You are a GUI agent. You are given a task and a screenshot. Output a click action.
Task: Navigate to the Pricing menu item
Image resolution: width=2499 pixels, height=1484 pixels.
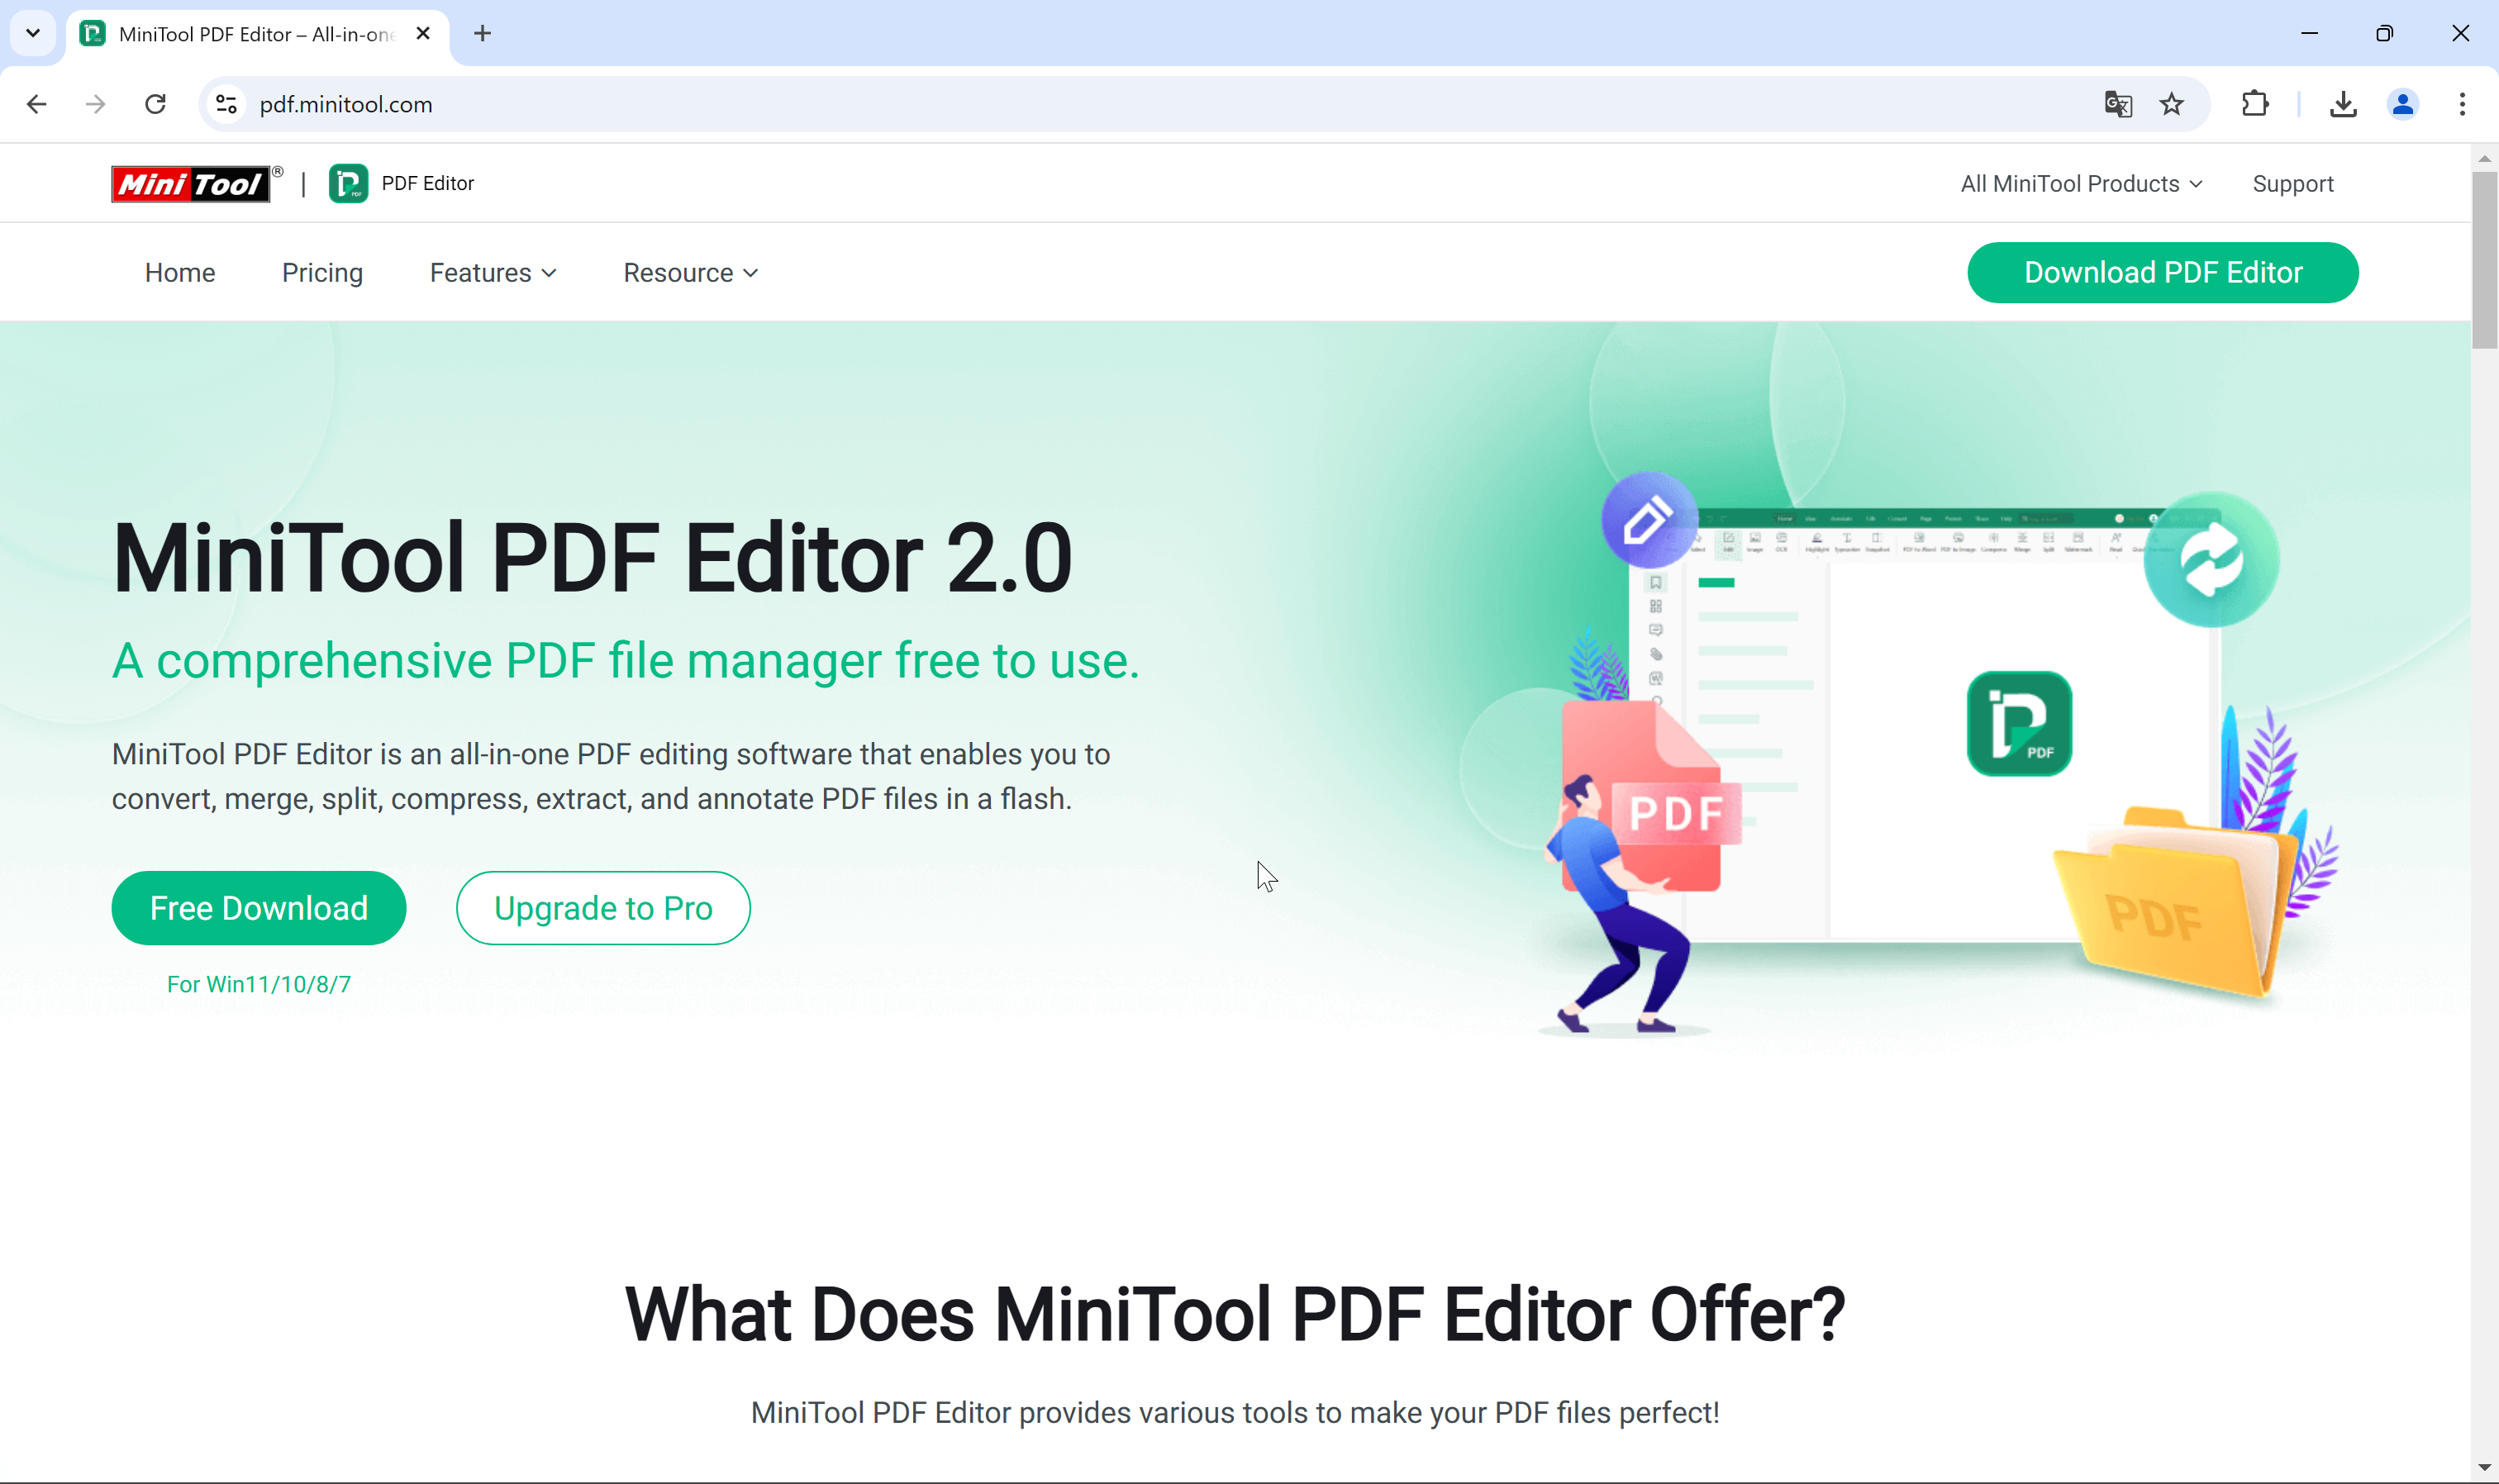pos(322,272)
